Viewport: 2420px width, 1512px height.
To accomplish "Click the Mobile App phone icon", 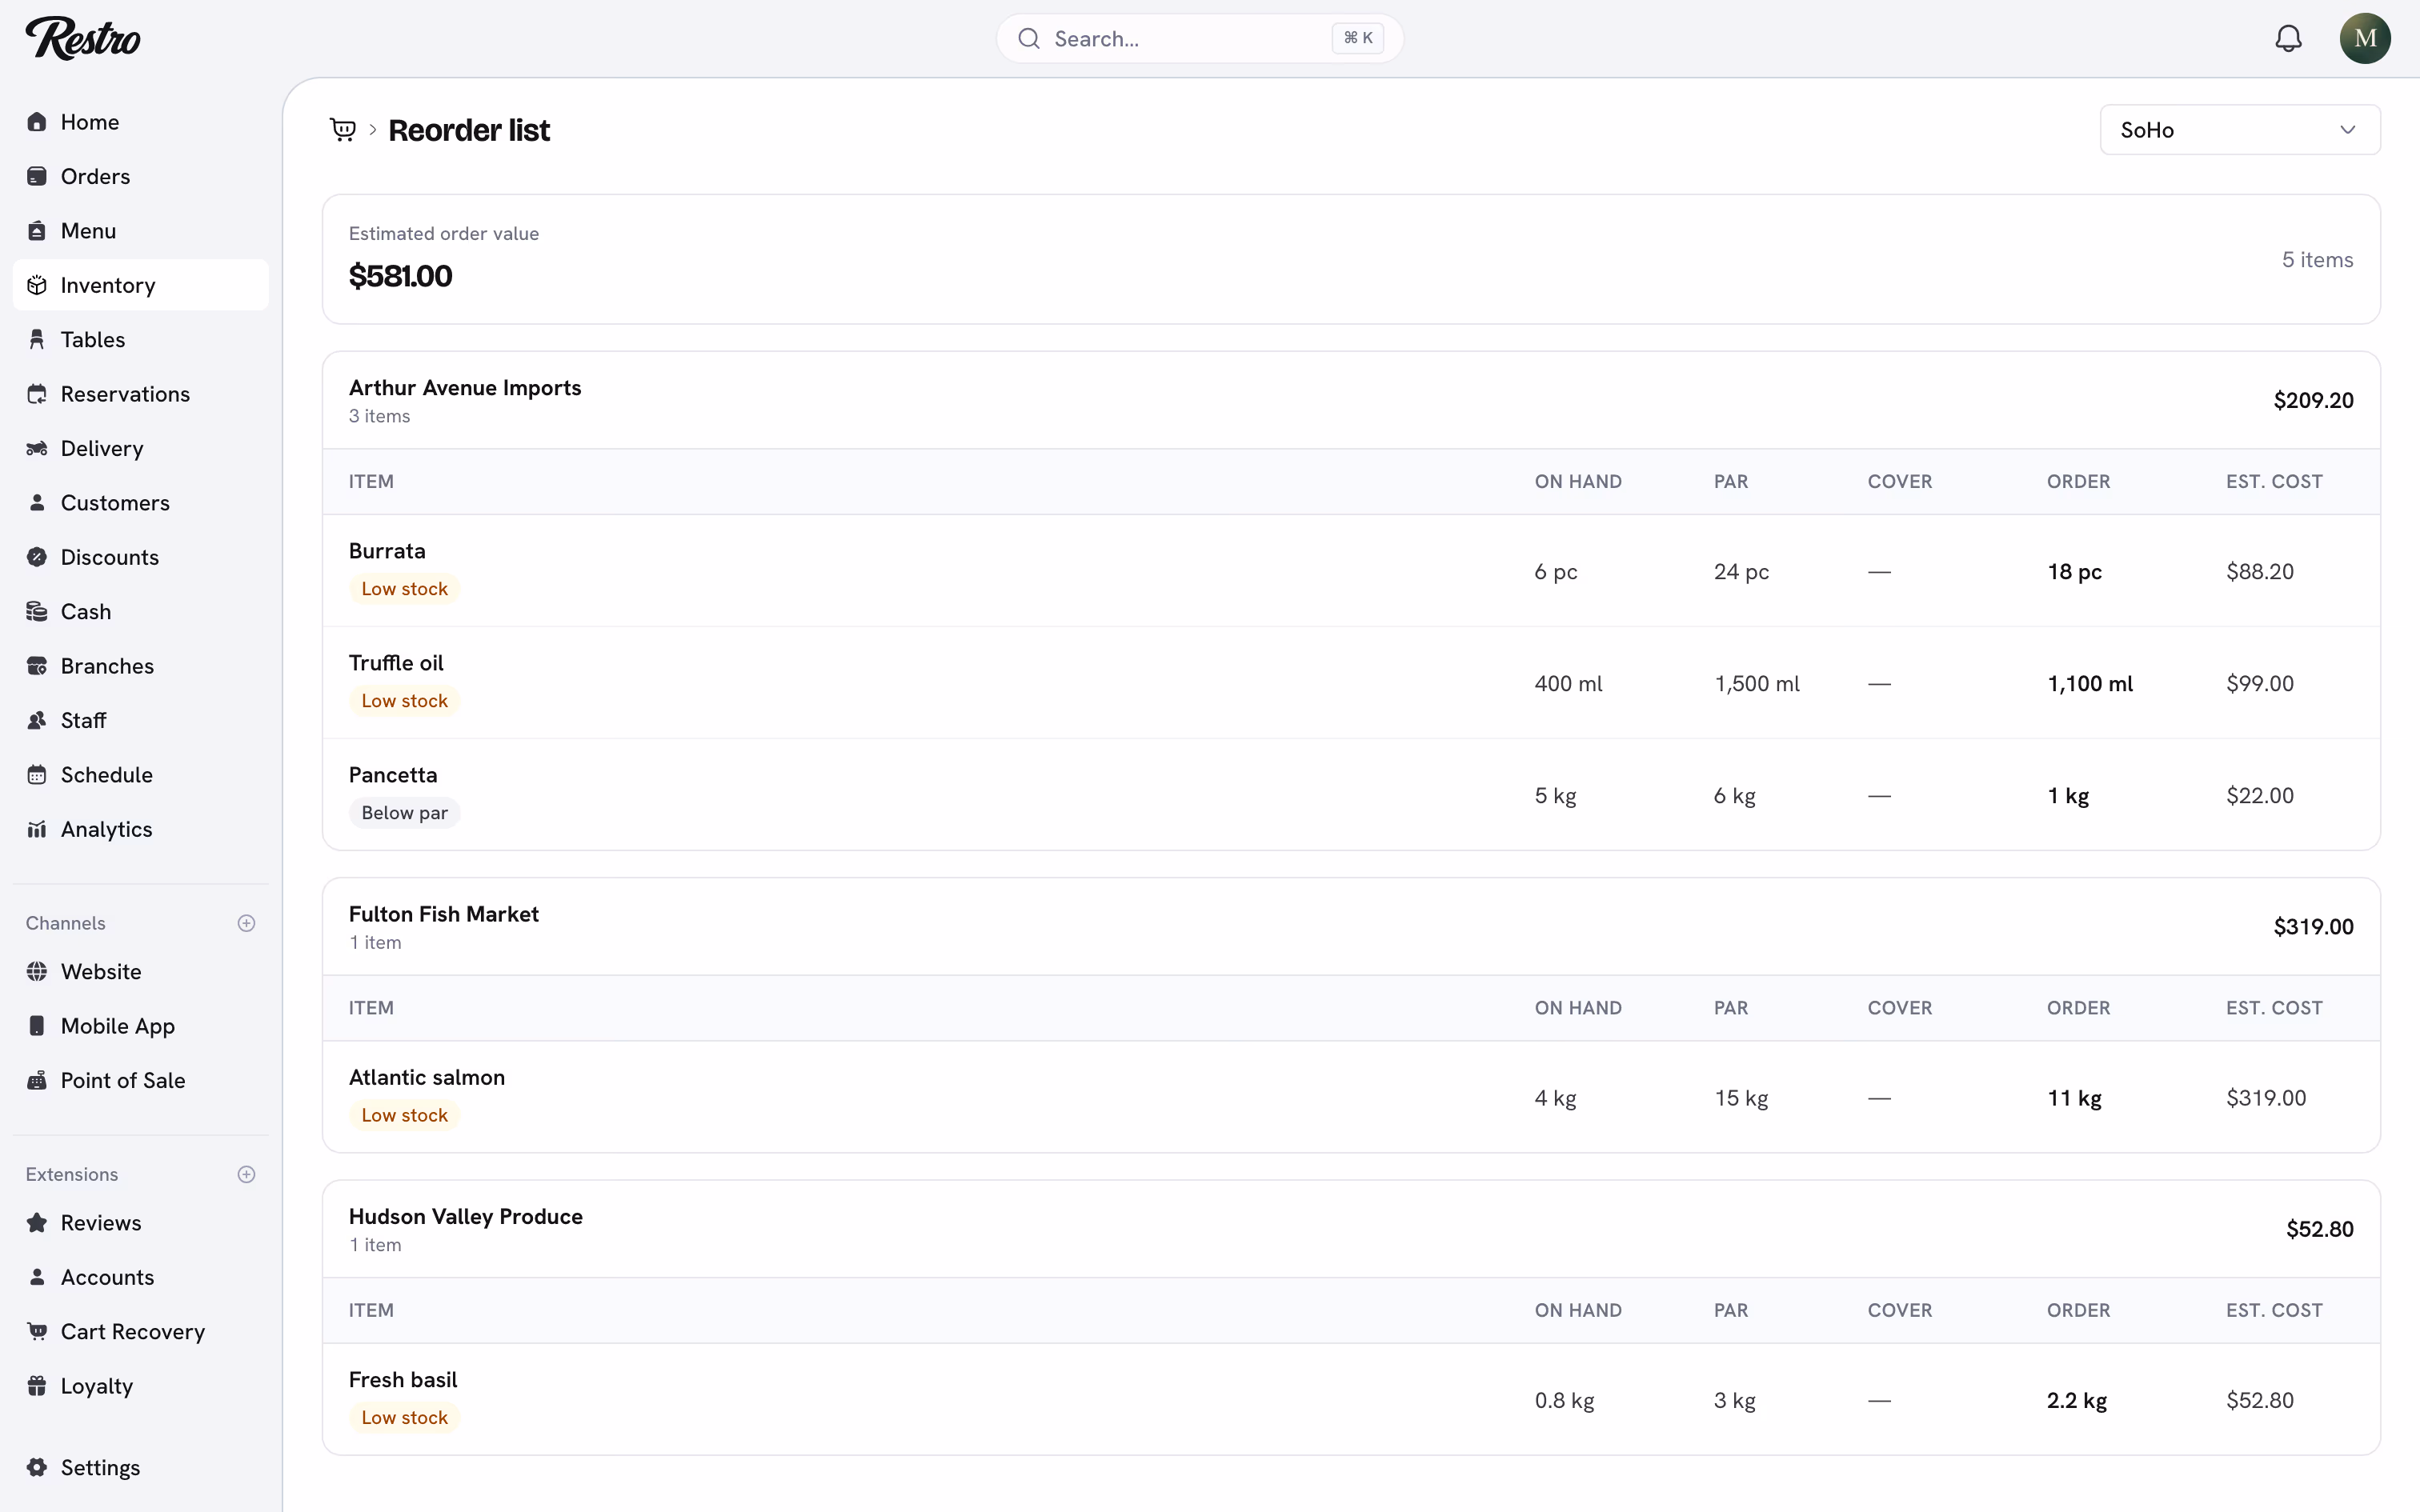I will point(37,1026).
